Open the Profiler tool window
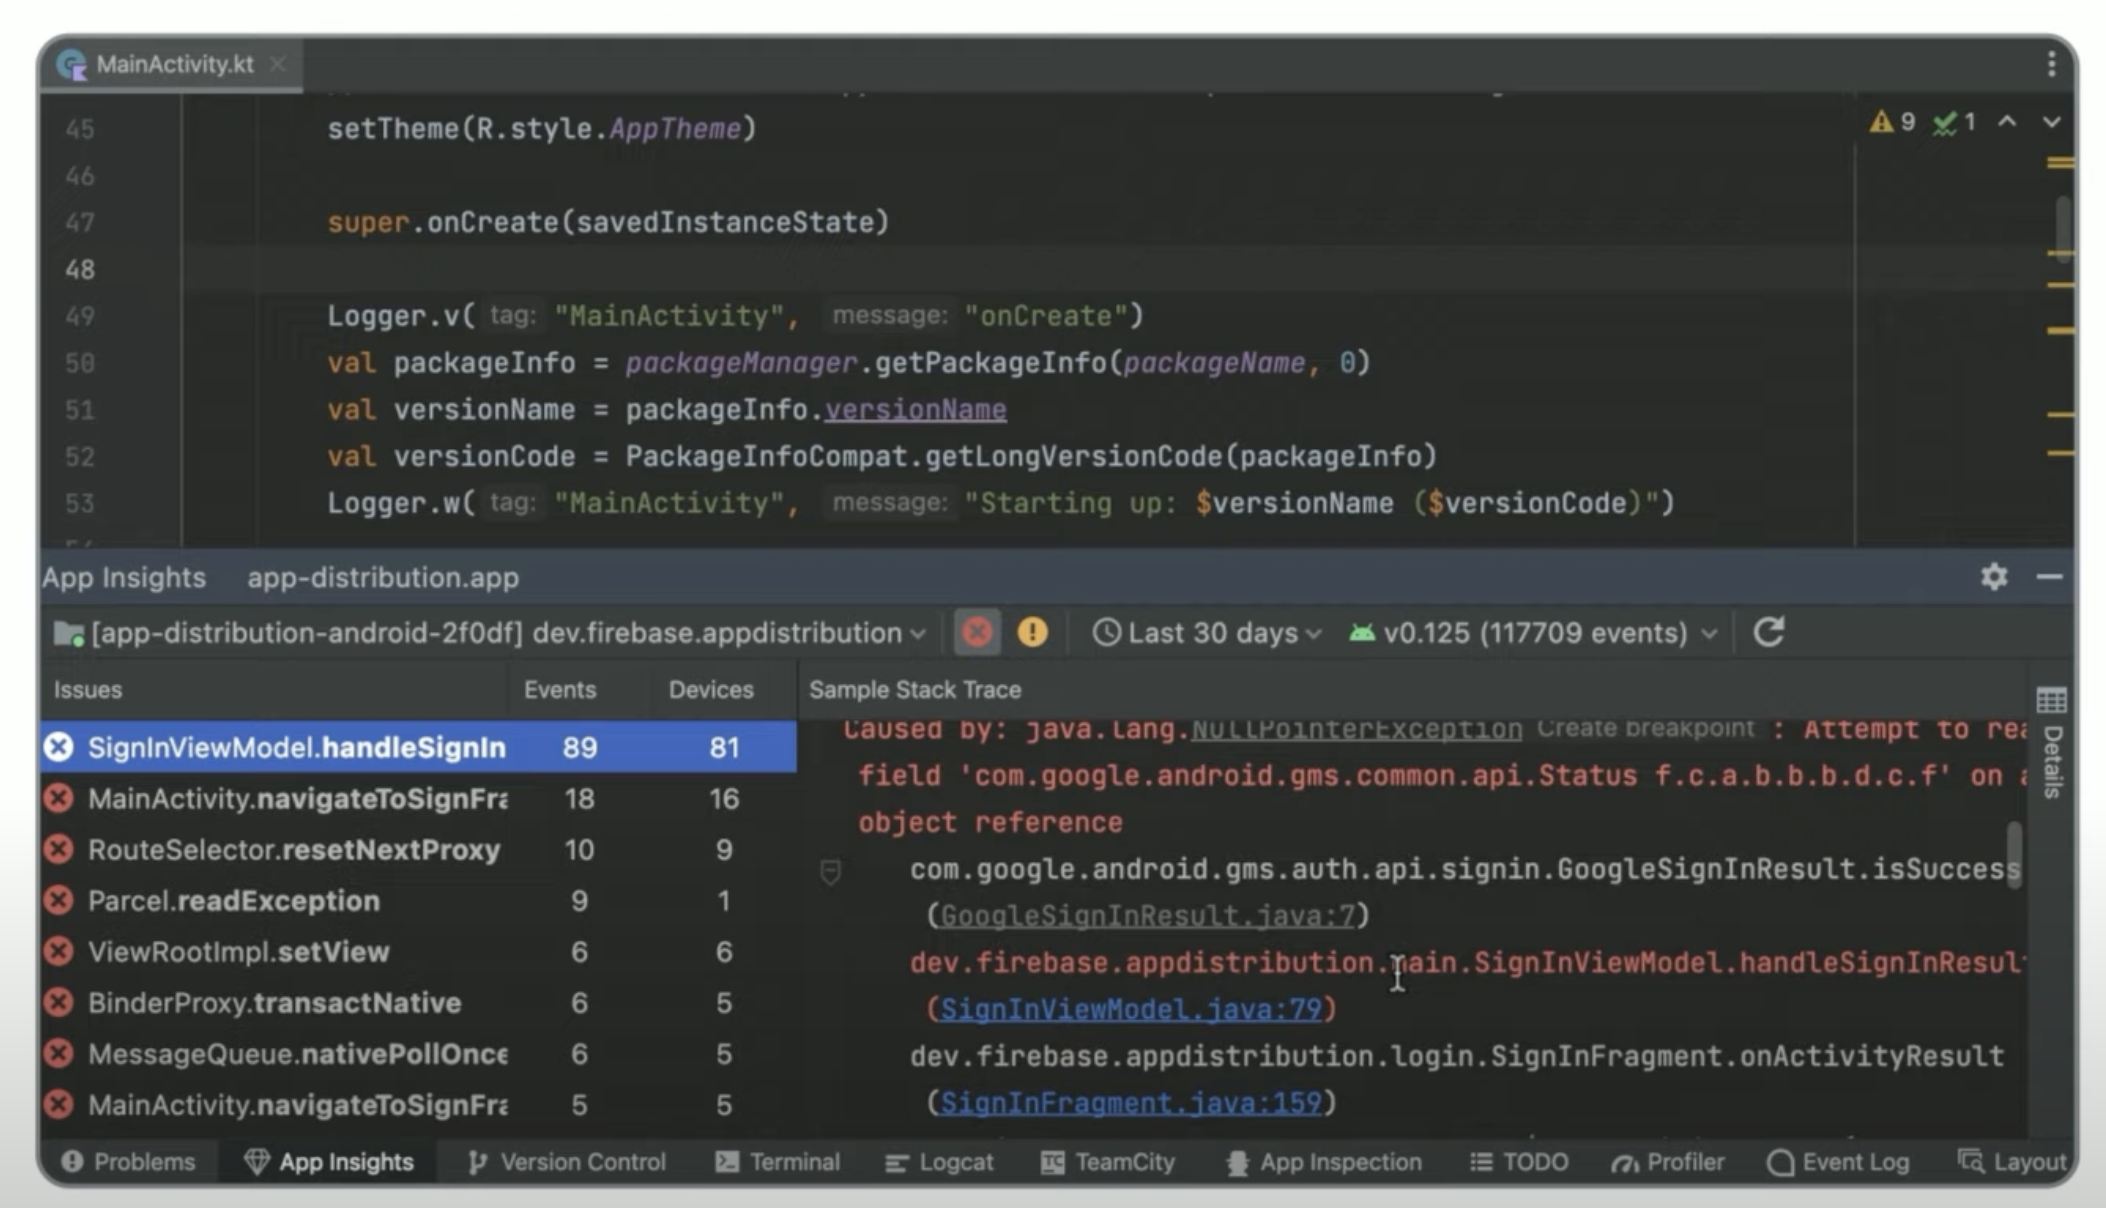The image size is (2106, 1208). [1667, 1162]
